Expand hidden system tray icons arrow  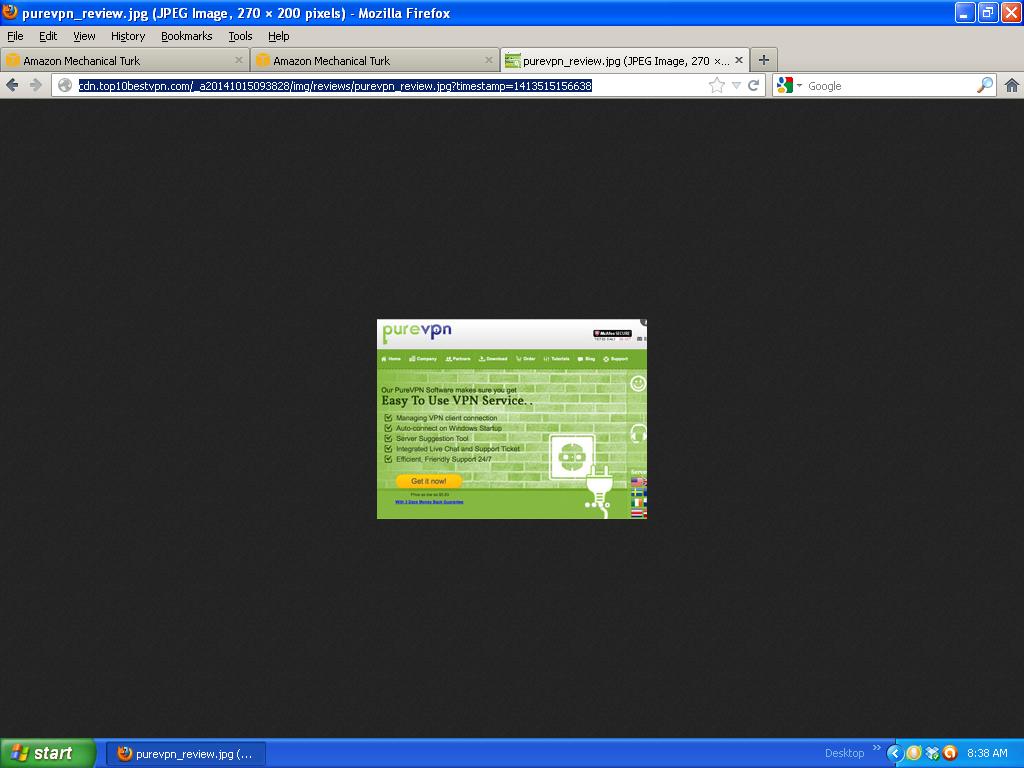[x=895, y=753]
